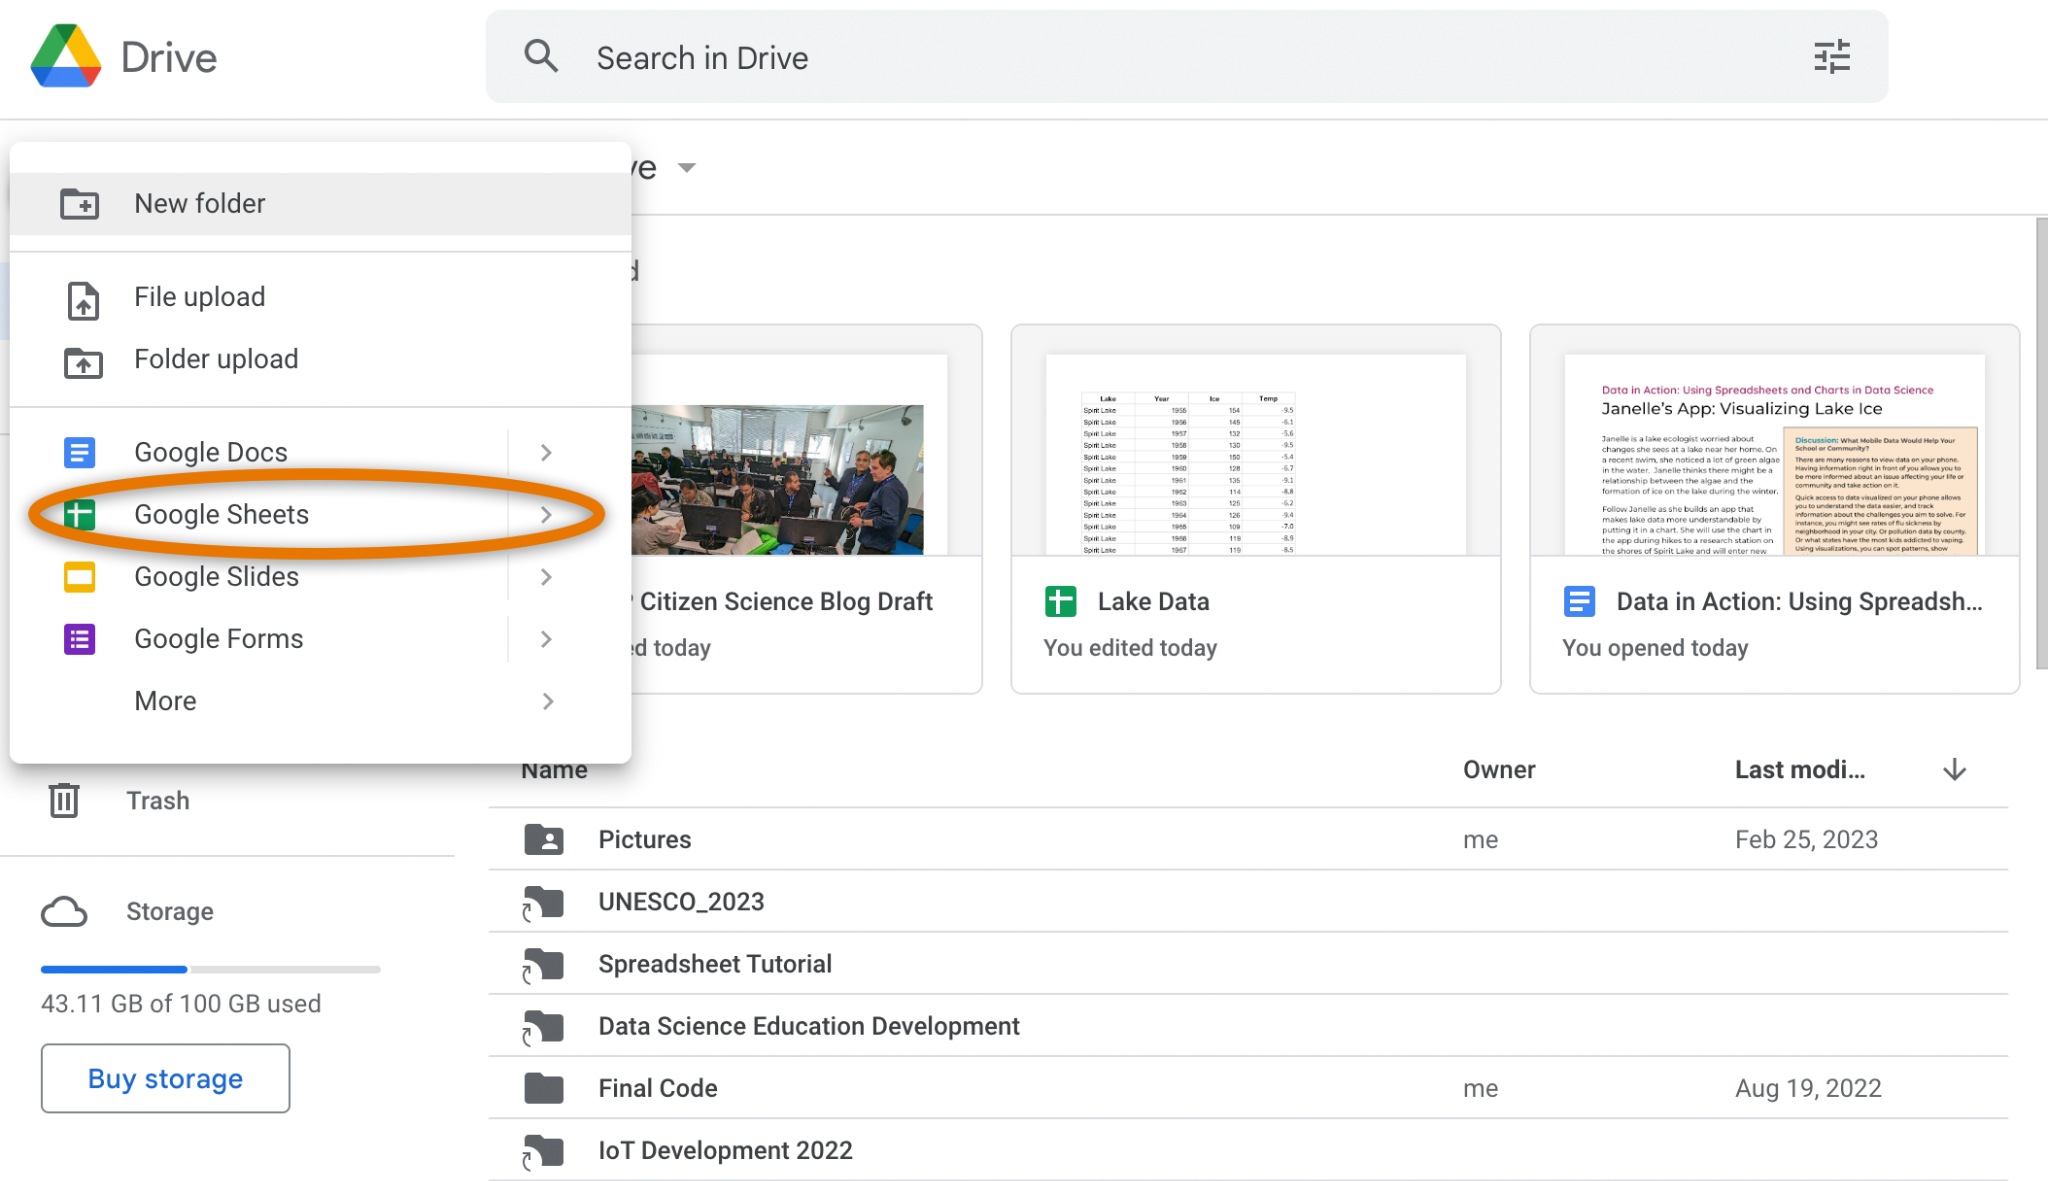Click the Google Docs icon

tap(80, 452)
